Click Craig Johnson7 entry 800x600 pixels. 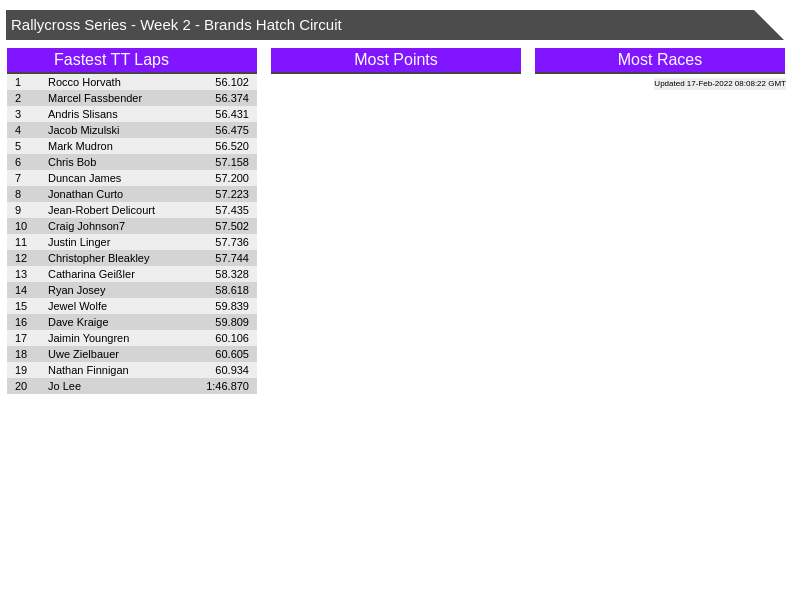pos(86,226)
